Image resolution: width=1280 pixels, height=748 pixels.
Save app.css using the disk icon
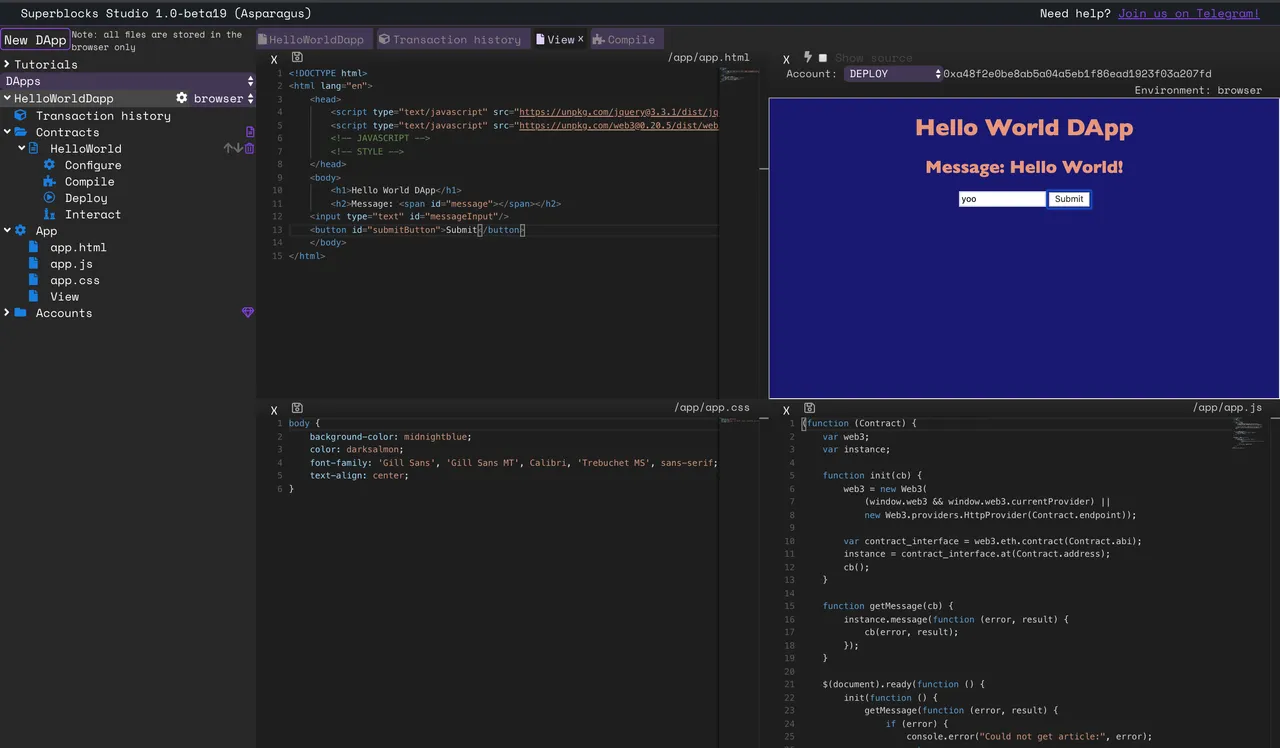coord(297,407)
